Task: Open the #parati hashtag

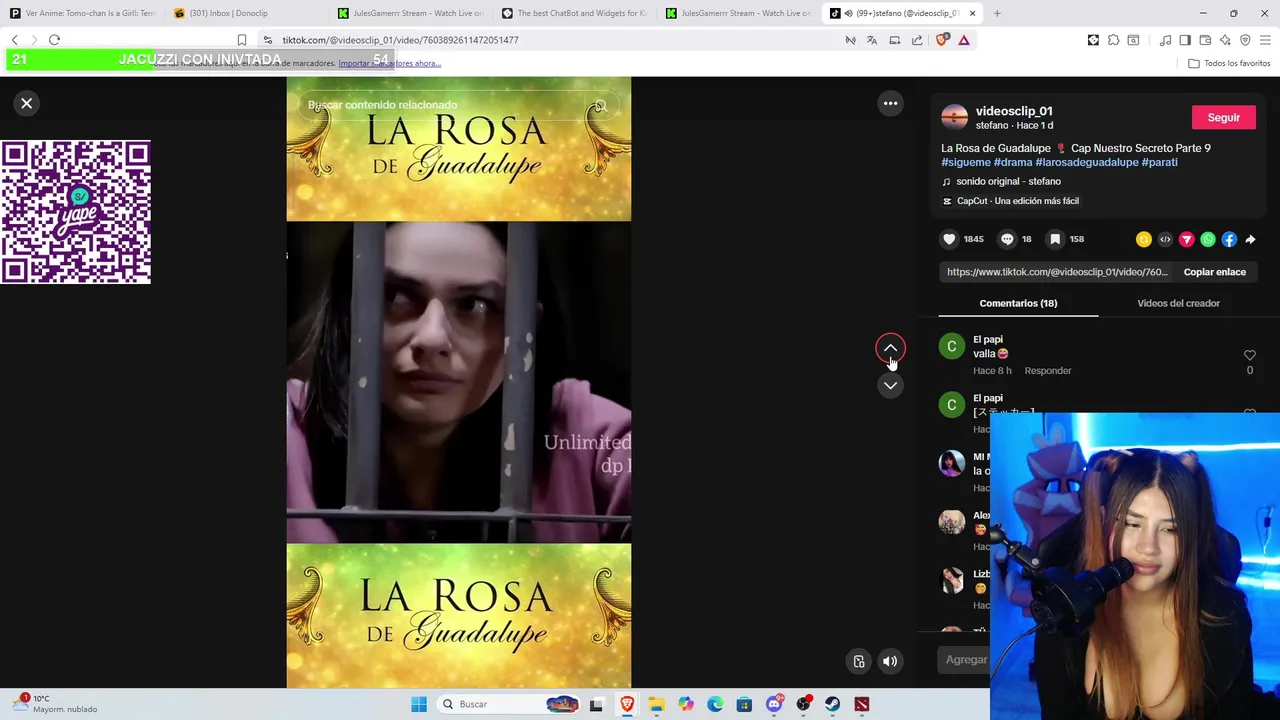Action: (x=1159, y=162)
